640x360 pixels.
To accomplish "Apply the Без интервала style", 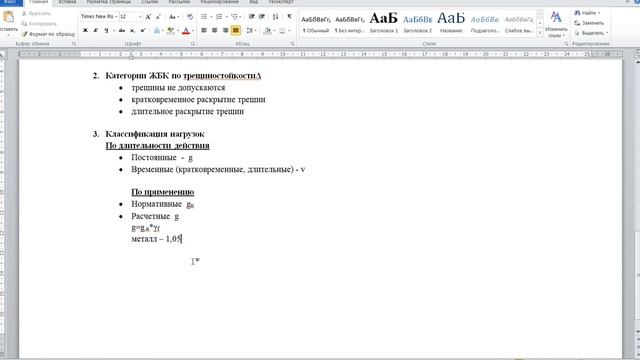I will point(350,24).
